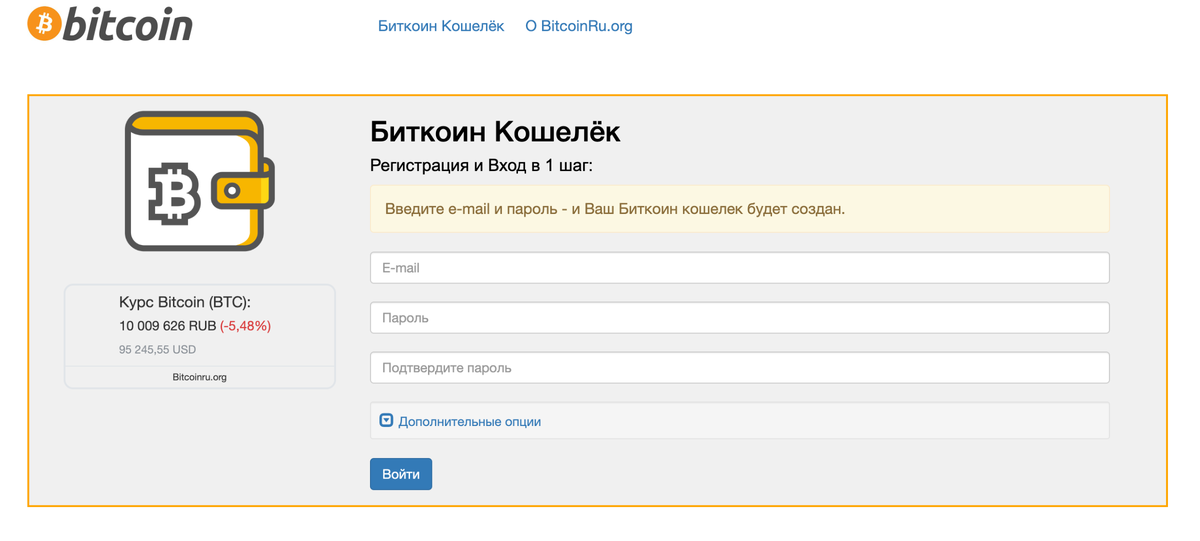
Task: Click the Регистрация и Вход subtitle
Action: pyautogui.click(x=481, y=165)
